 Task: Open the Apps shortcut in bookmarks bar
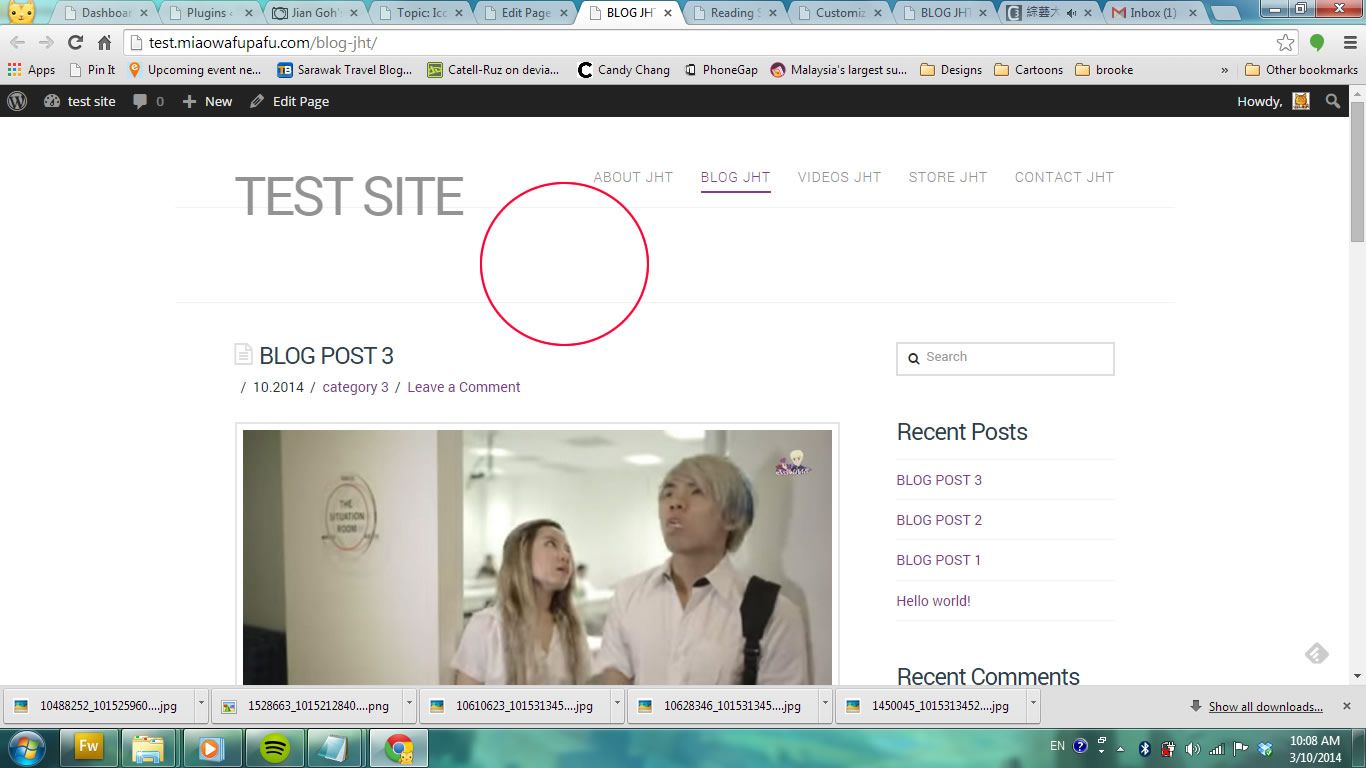click(31, 70)
